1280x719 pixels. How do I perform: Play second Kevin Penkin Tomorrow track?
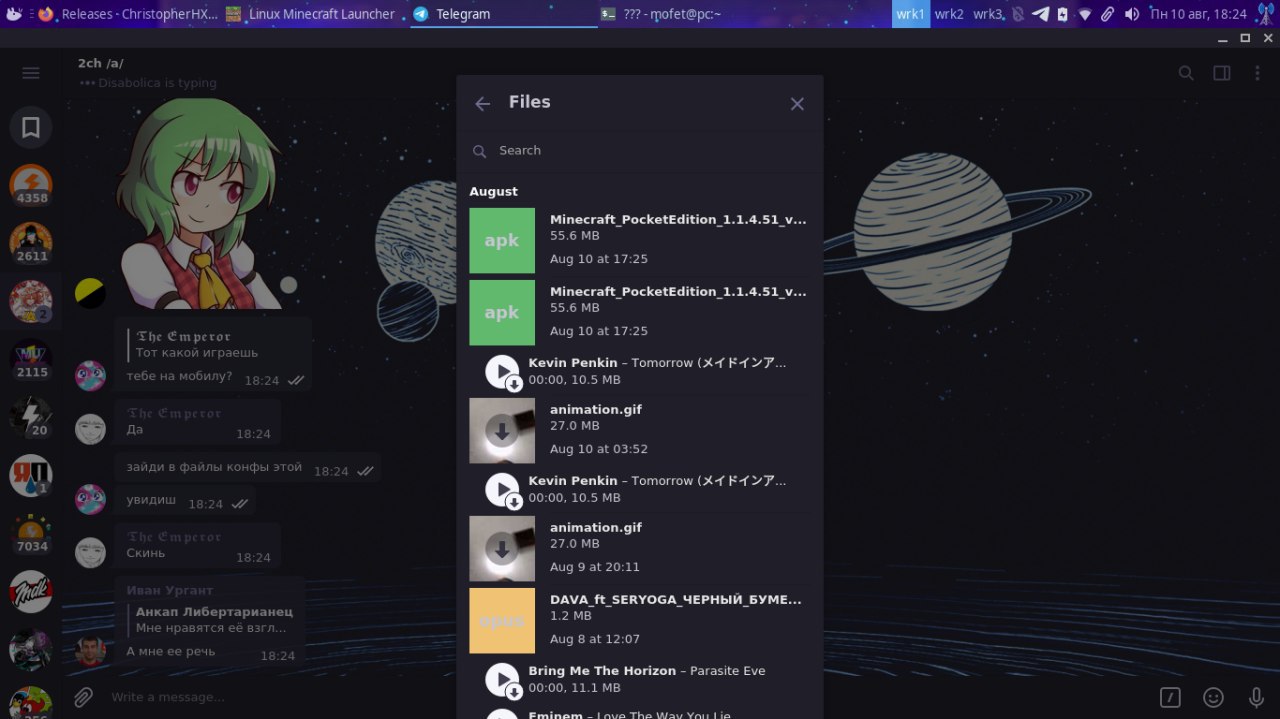(502, 490)
